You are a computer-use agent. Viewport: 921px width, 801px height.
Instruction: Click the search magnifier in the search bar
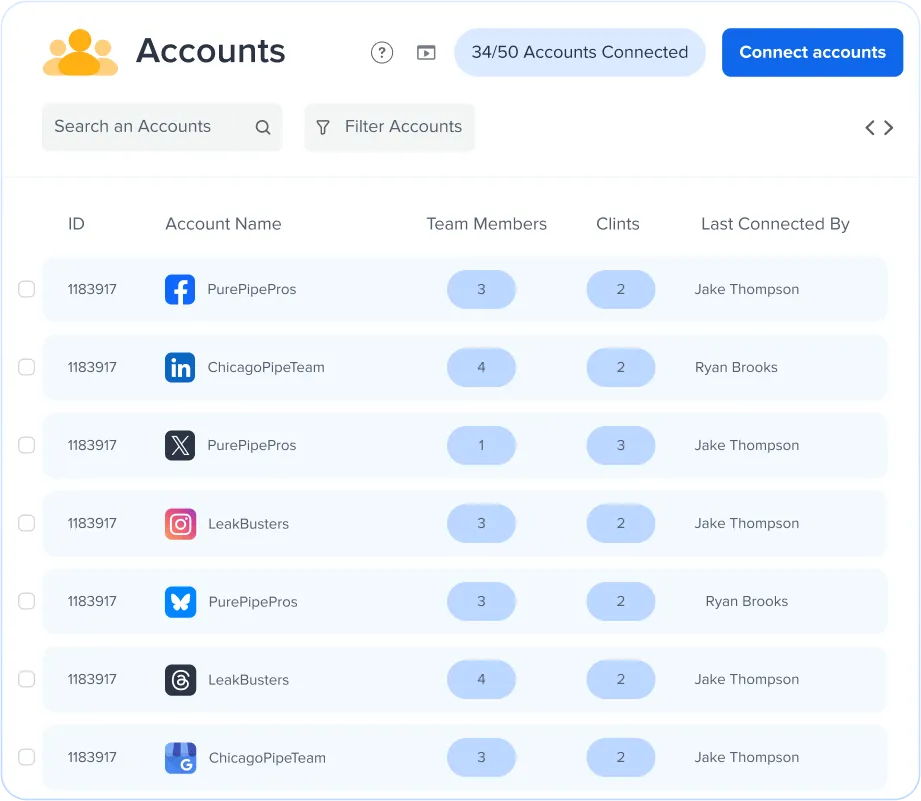pyautogui.click(x=263, y=127)
